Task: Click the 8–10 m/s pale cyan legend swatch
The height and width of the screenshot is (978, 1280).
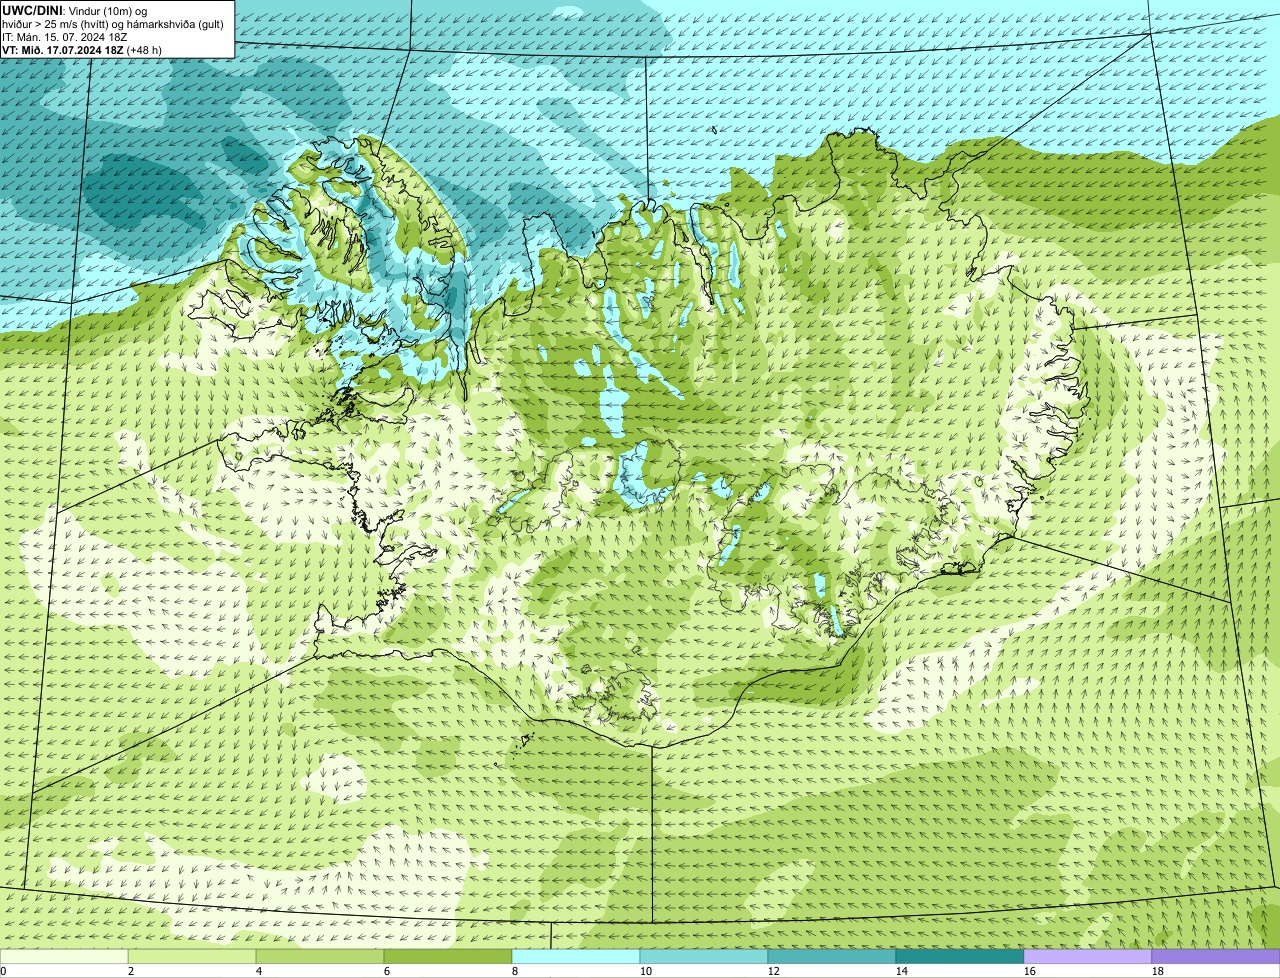Action: [576, 957]
